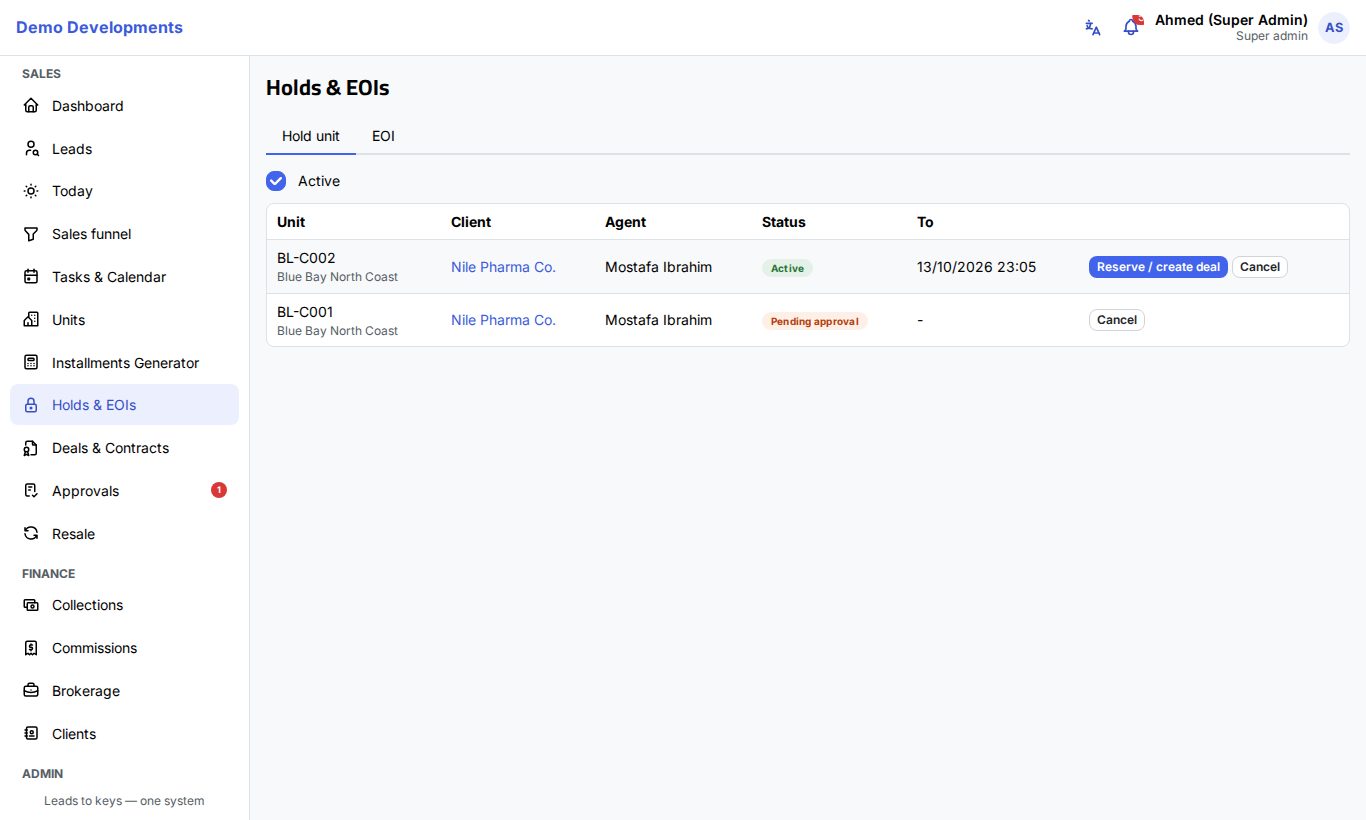Click the Sales funnel filter icon
Viewport: 1366px width, 820px height.
pos(31,234)
